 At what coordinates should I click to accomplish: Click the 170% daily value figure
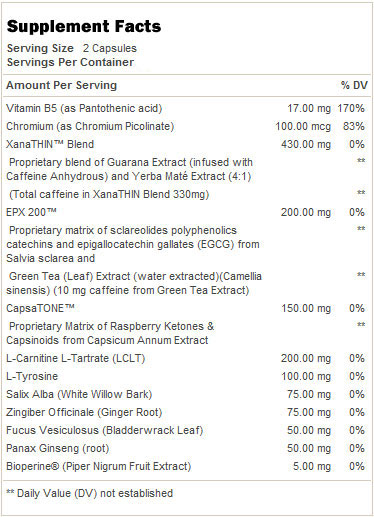[x=351, y=108]
